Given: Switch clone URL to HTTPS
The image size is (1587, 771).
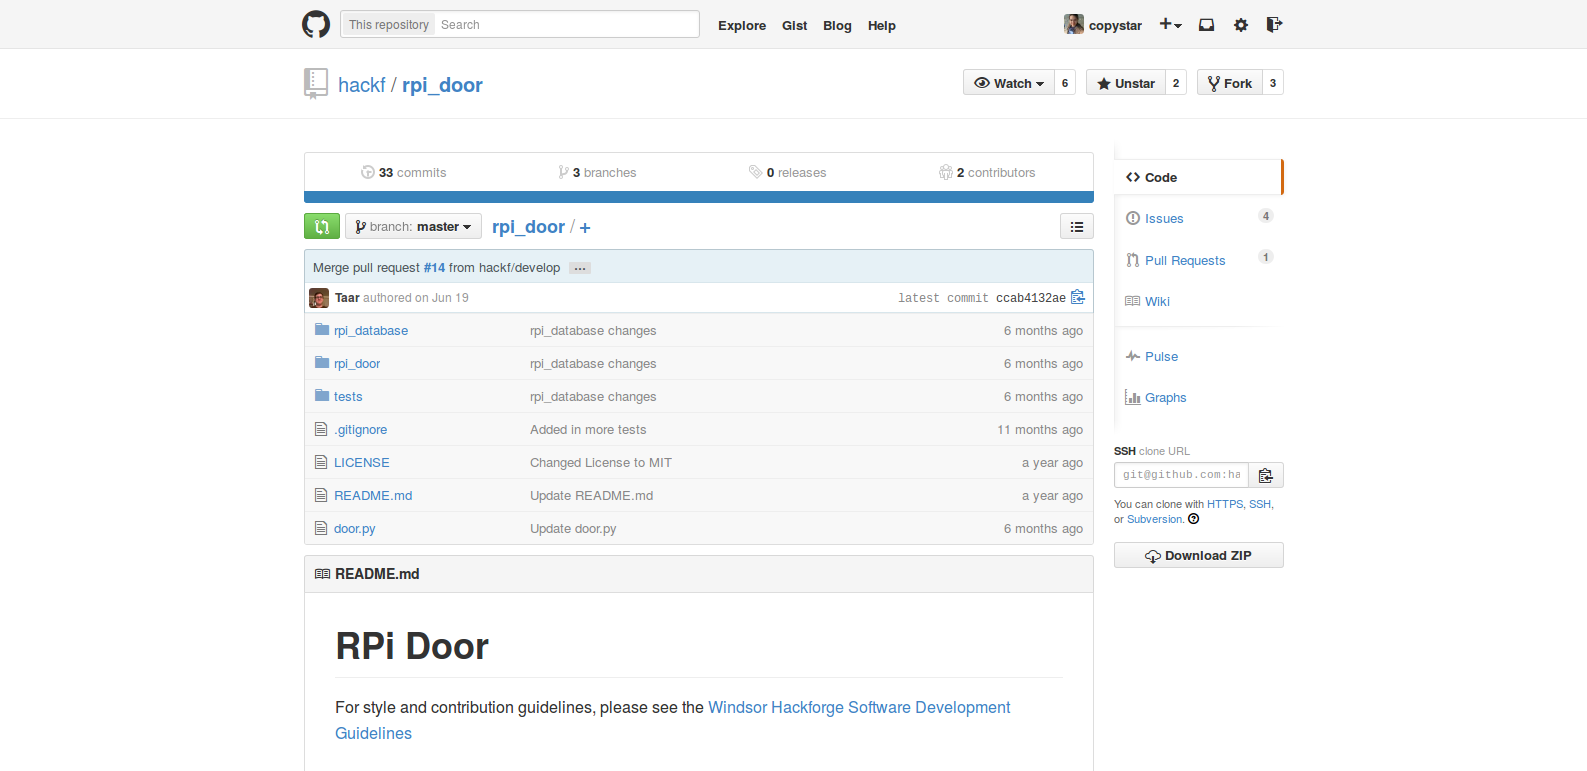Looking at the screenshot, I should (x=1225, y=504).
